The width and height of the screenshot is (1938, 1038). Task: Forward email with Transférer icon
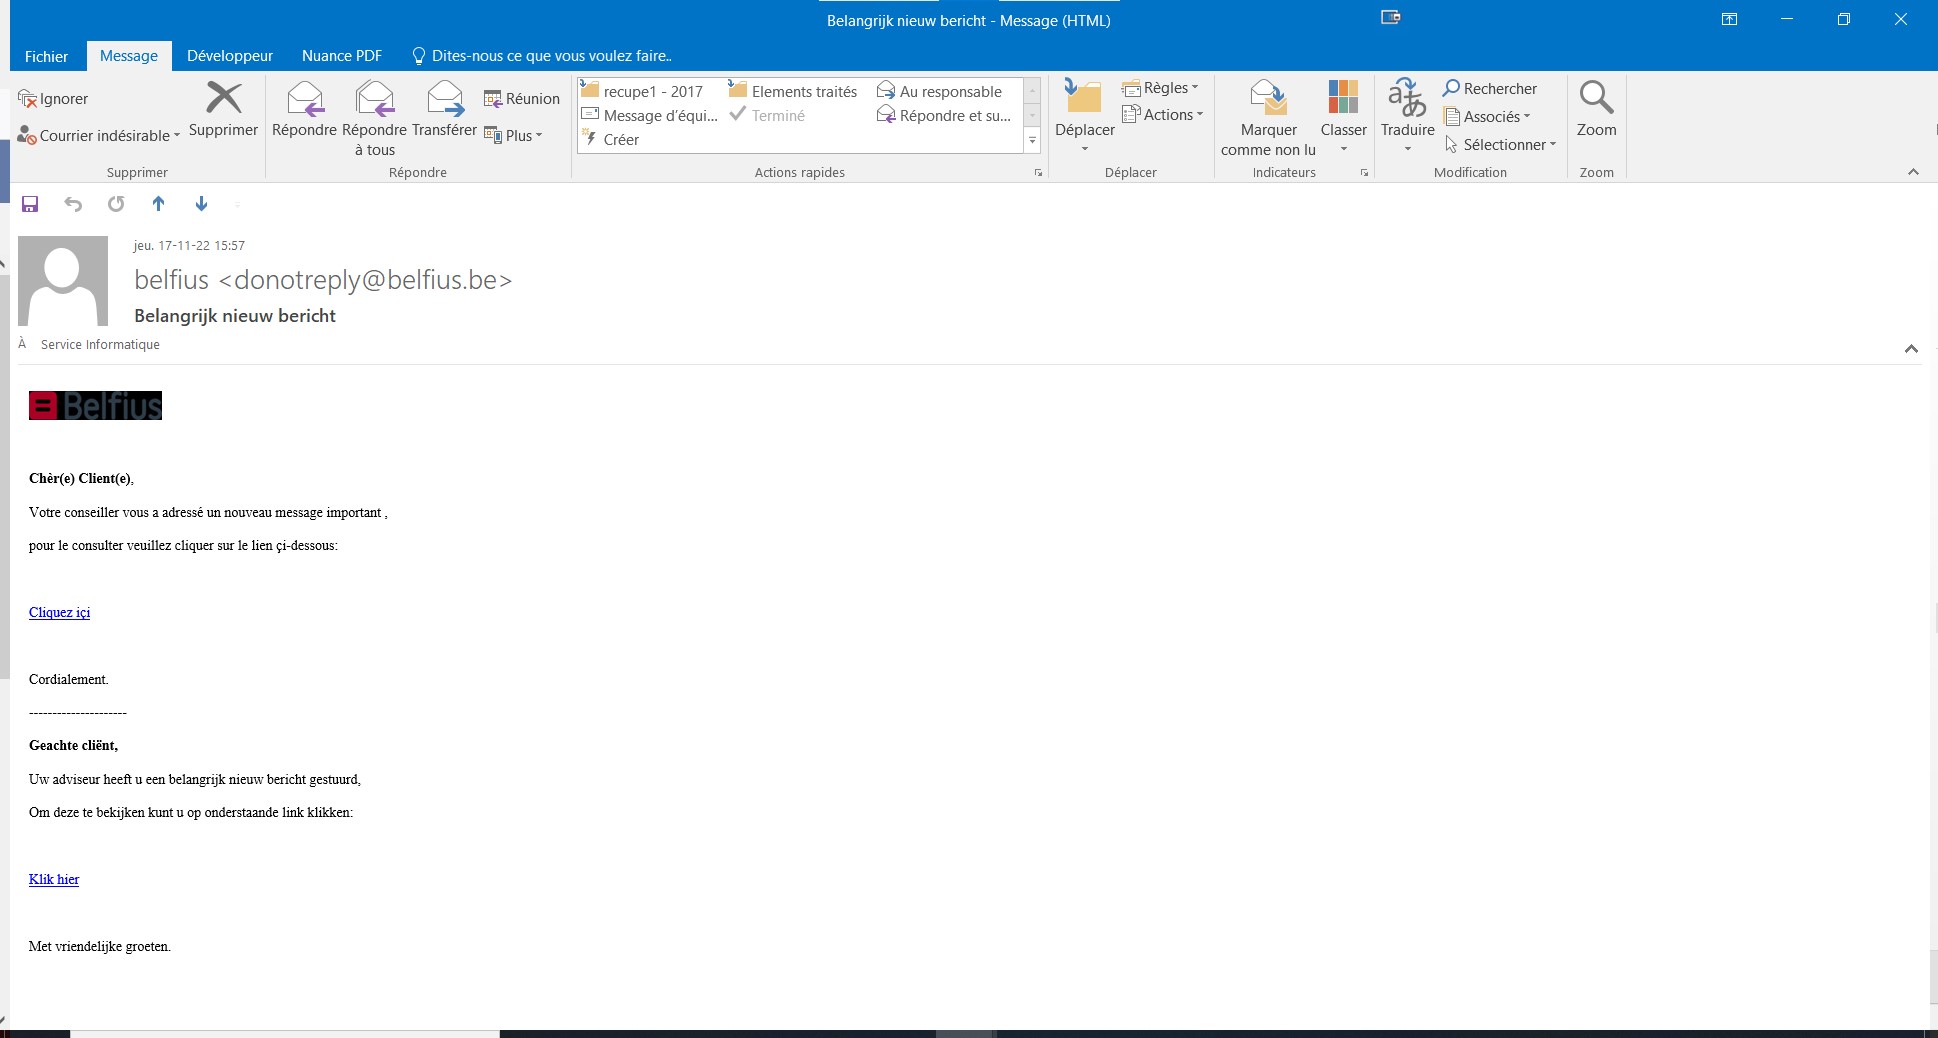[444, 100]
